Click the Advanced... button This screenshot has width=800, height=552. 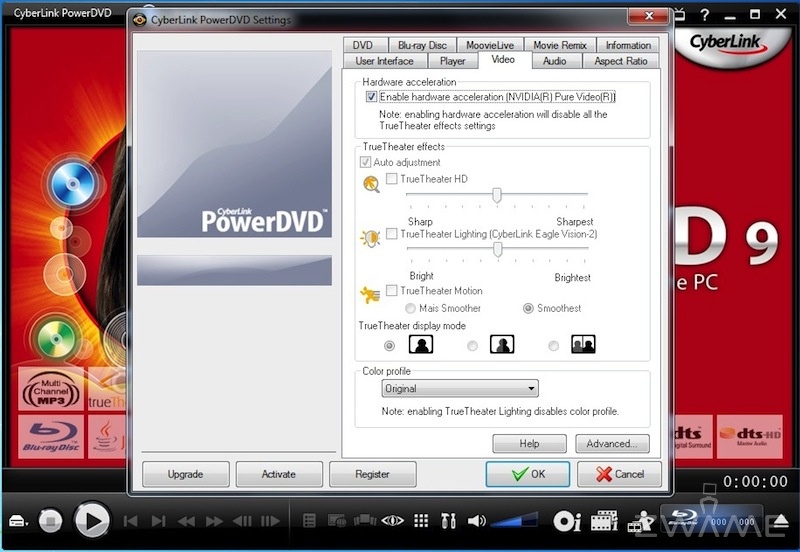coord(612,443)
